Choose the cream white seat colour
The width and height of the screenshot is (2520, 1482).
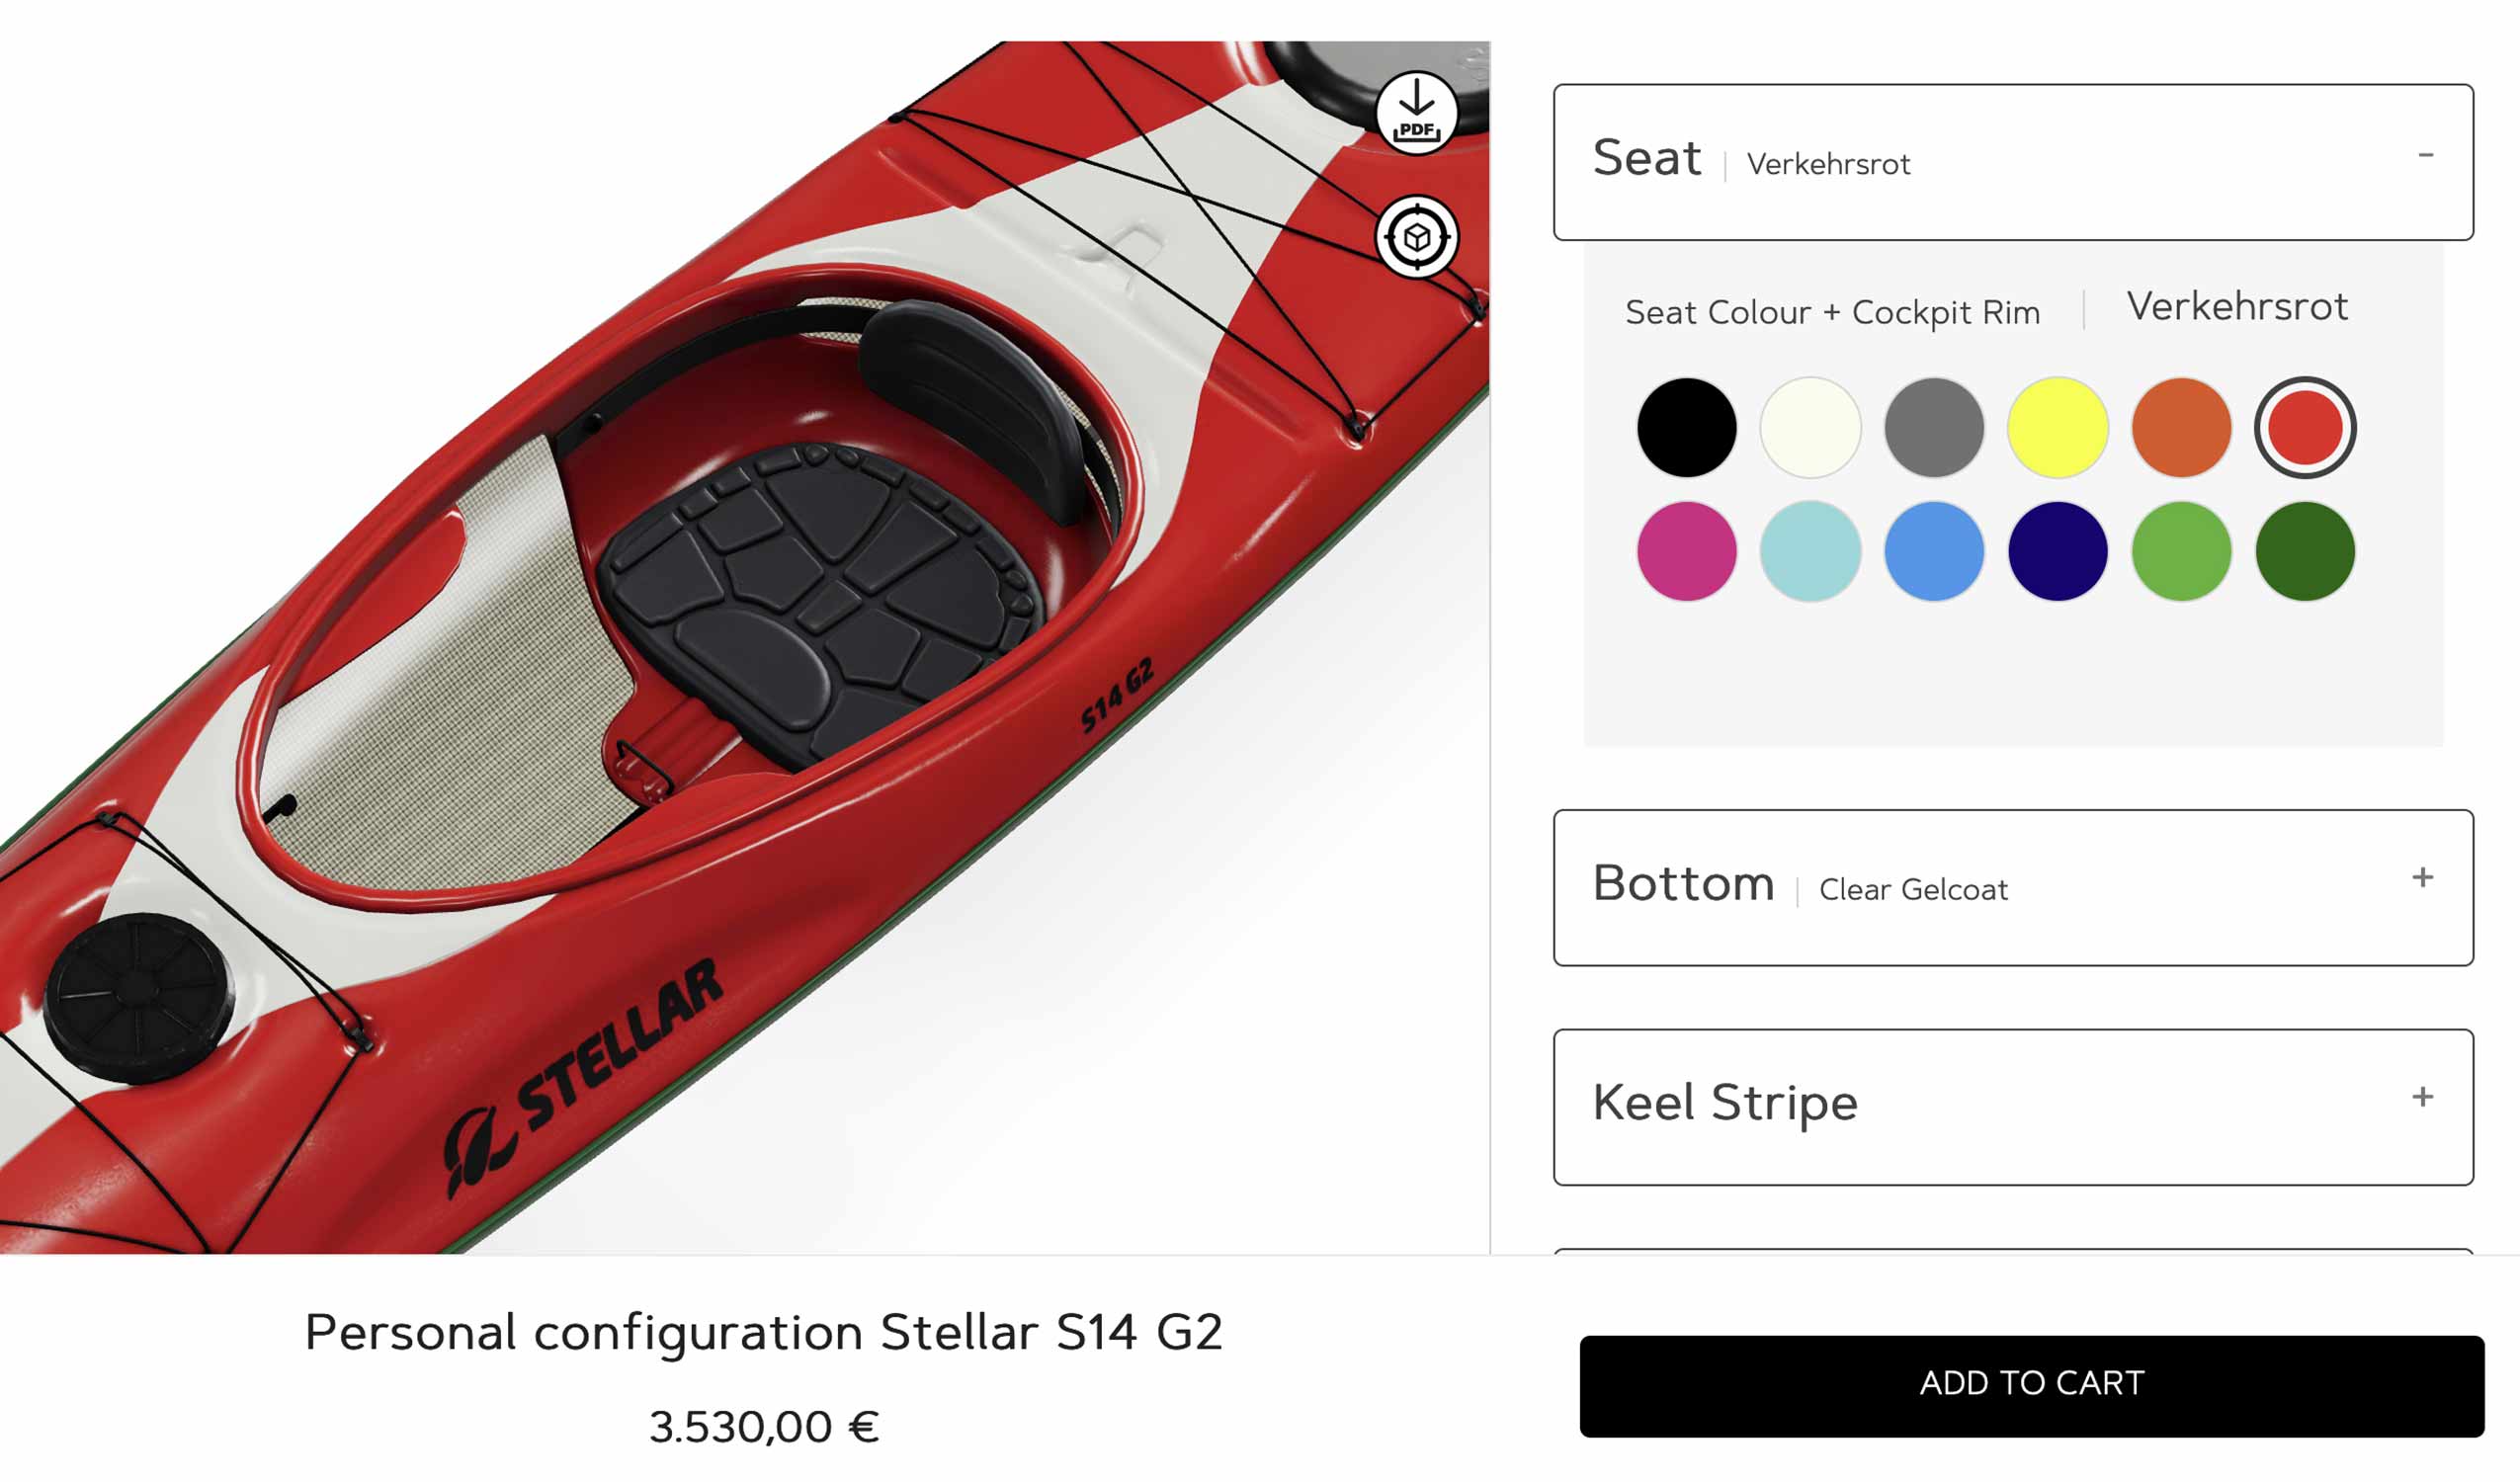click(x=1810, y=428)
